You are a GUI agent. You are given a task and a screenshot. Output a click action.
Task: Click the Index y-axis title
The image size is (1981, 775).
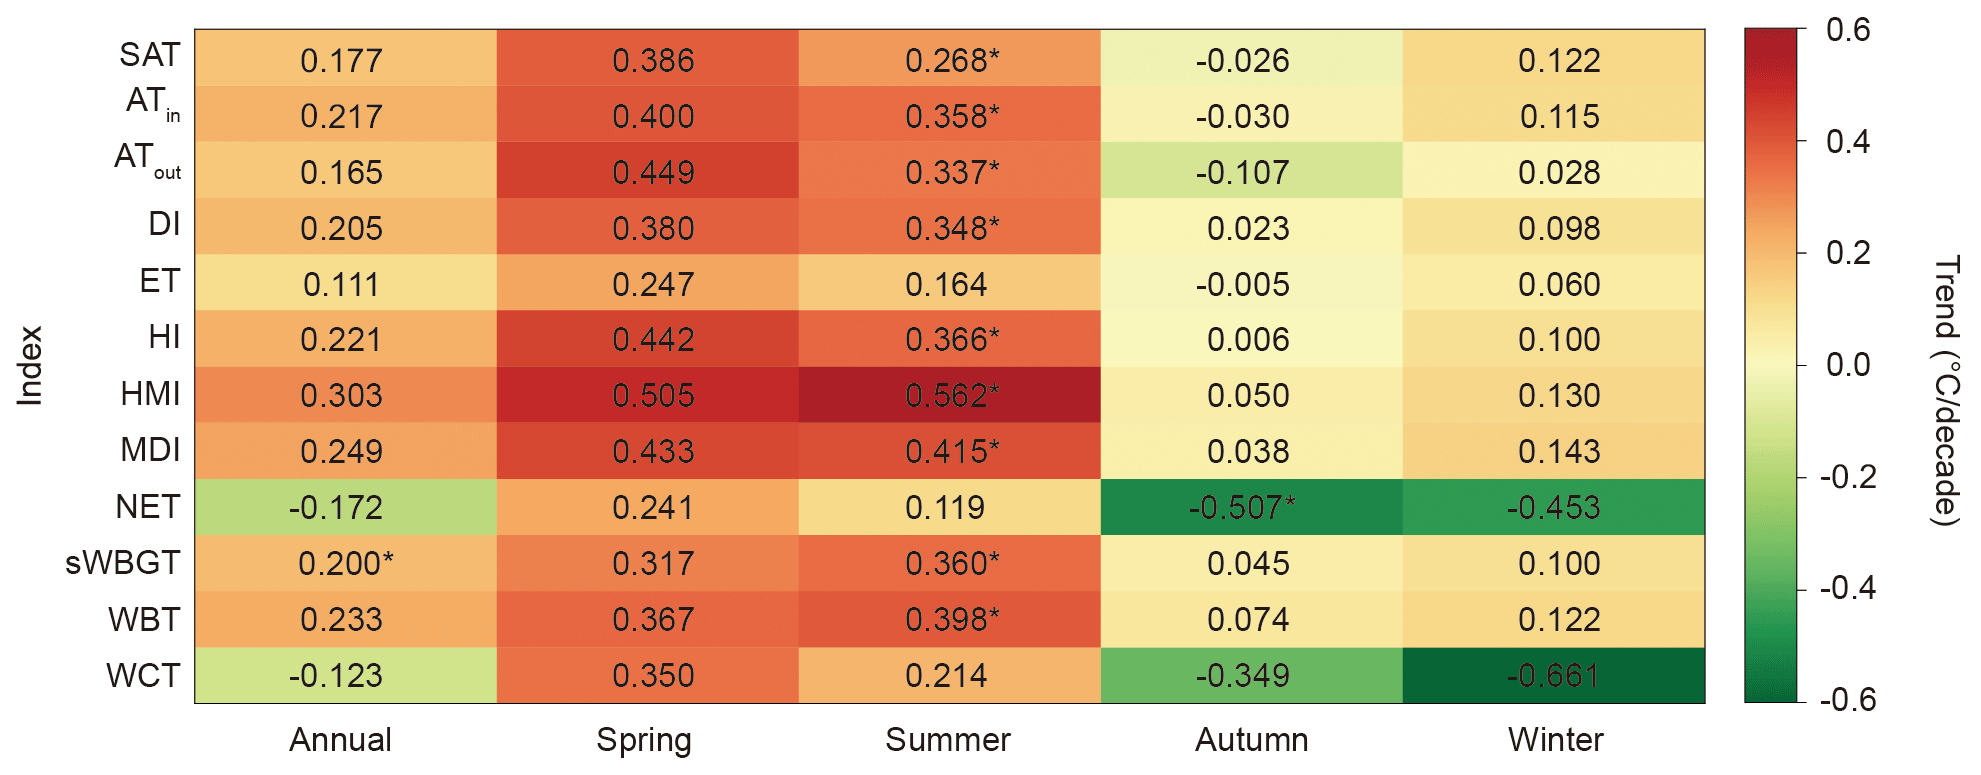point(30,366)
